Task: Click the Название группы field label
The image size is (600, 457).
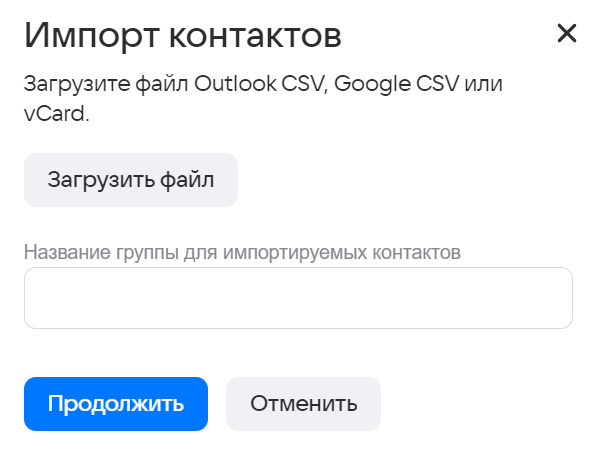Action: click(x=242, y=252)
